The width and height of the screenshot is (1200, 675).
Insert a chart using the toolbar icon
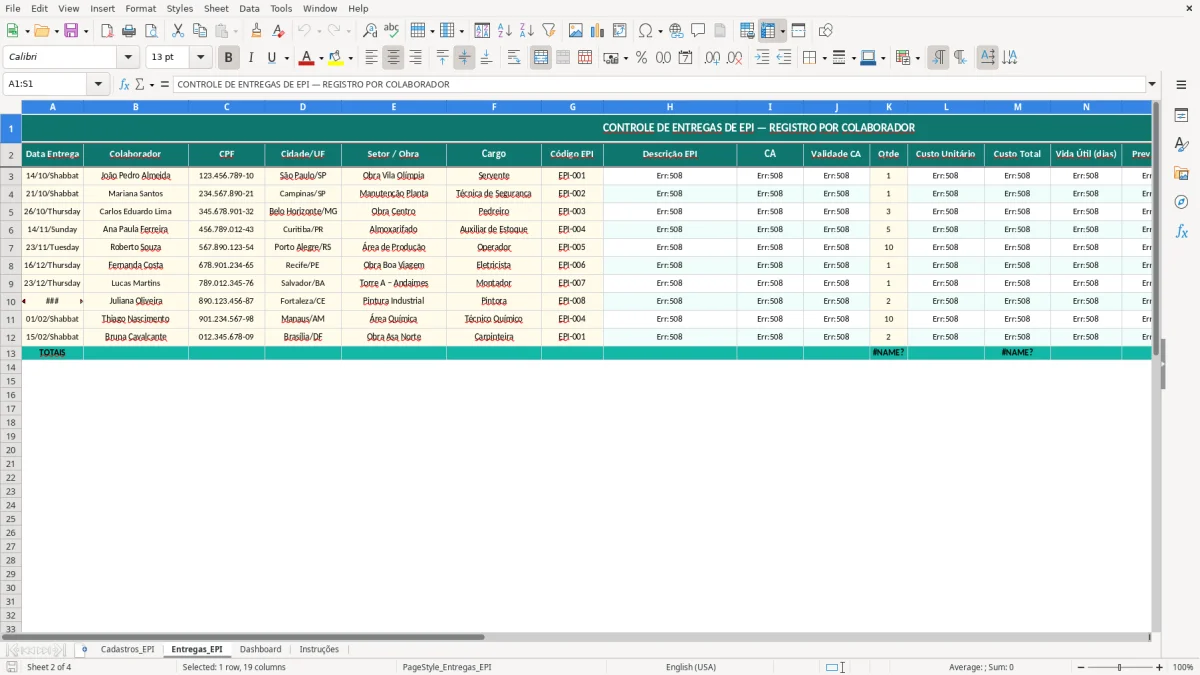coord(597,30)
